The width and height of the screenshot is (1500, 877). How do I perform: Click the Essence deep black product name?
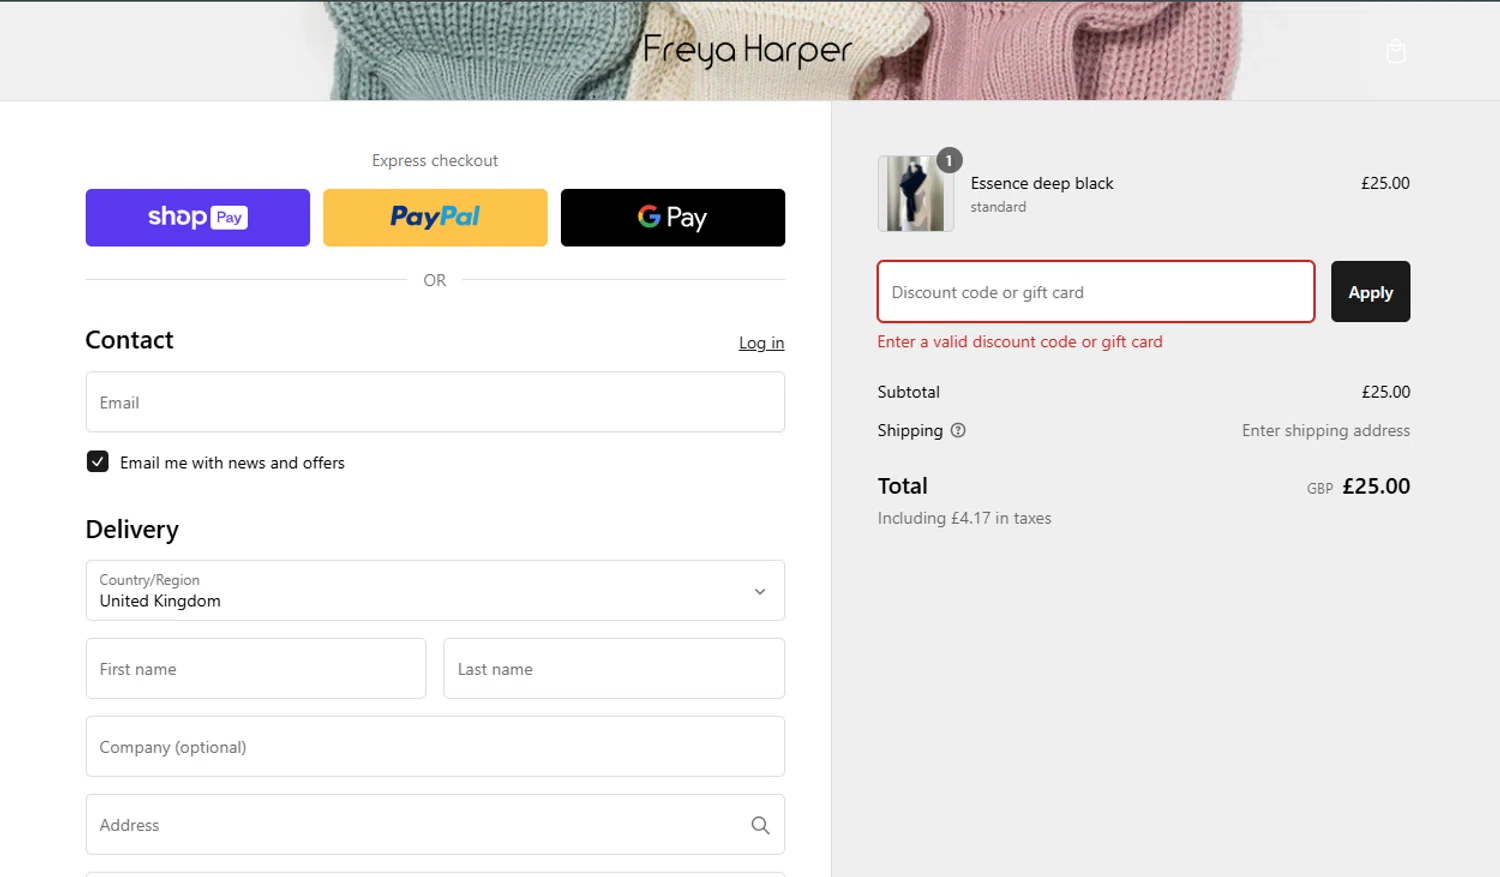[1042, 184]
